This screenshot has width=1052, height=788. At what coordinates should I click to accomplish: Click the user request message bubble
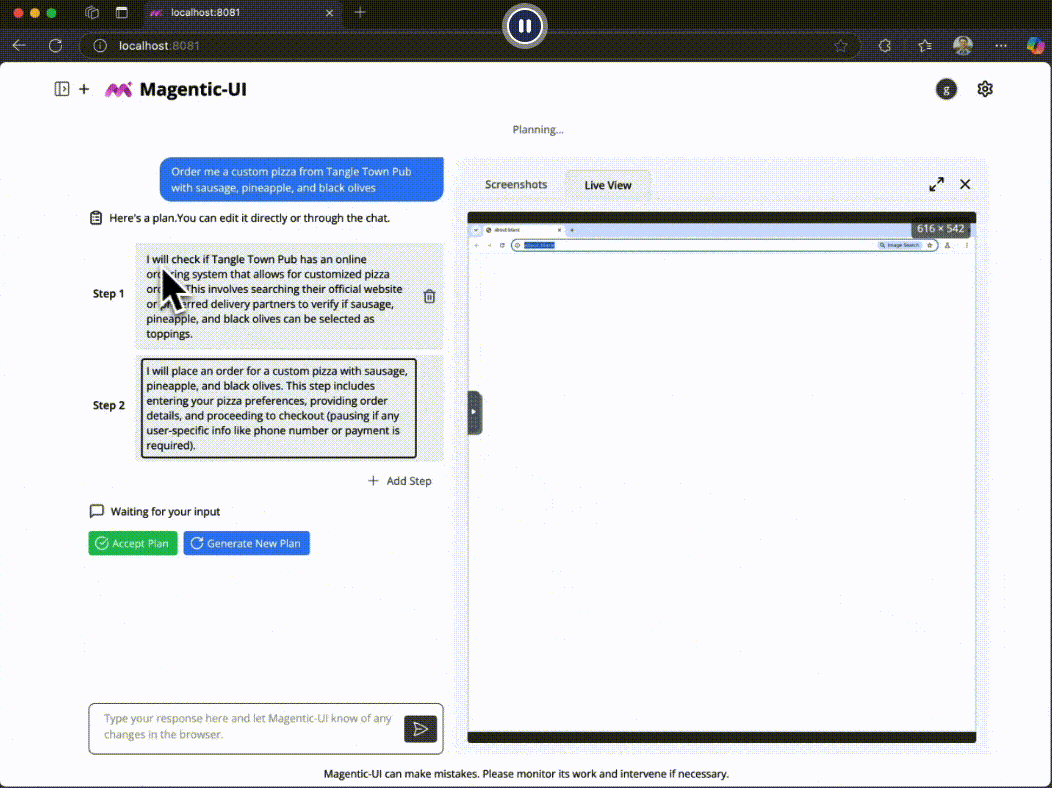pos(301,179)
